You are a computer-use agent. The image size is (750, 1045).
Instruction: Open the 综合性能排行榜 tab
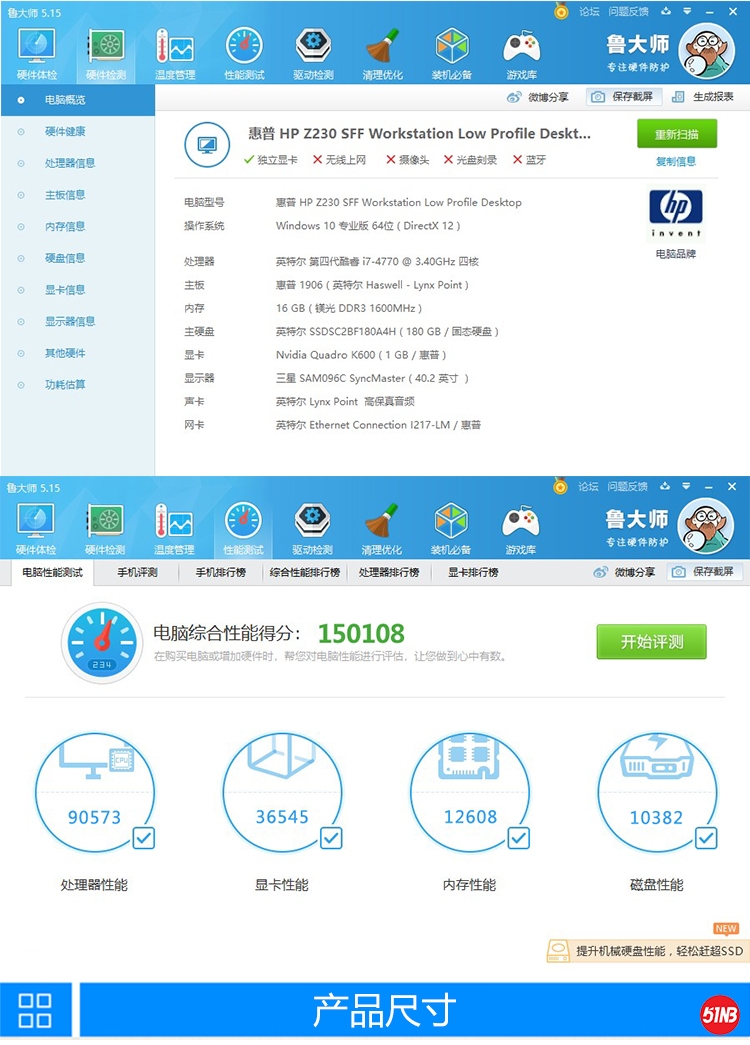(x=305, y=572)
